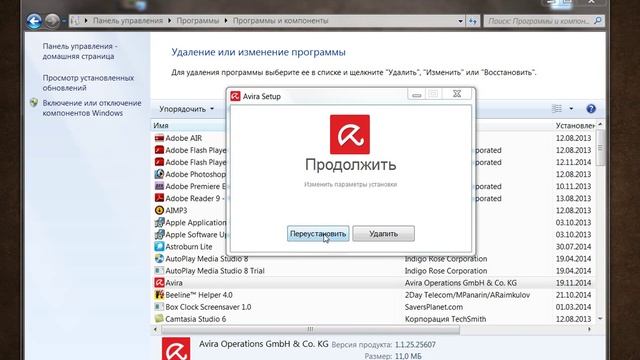Click the first Adobe Flash Player icon
This screenshot has height=360, width=640.
159,150
